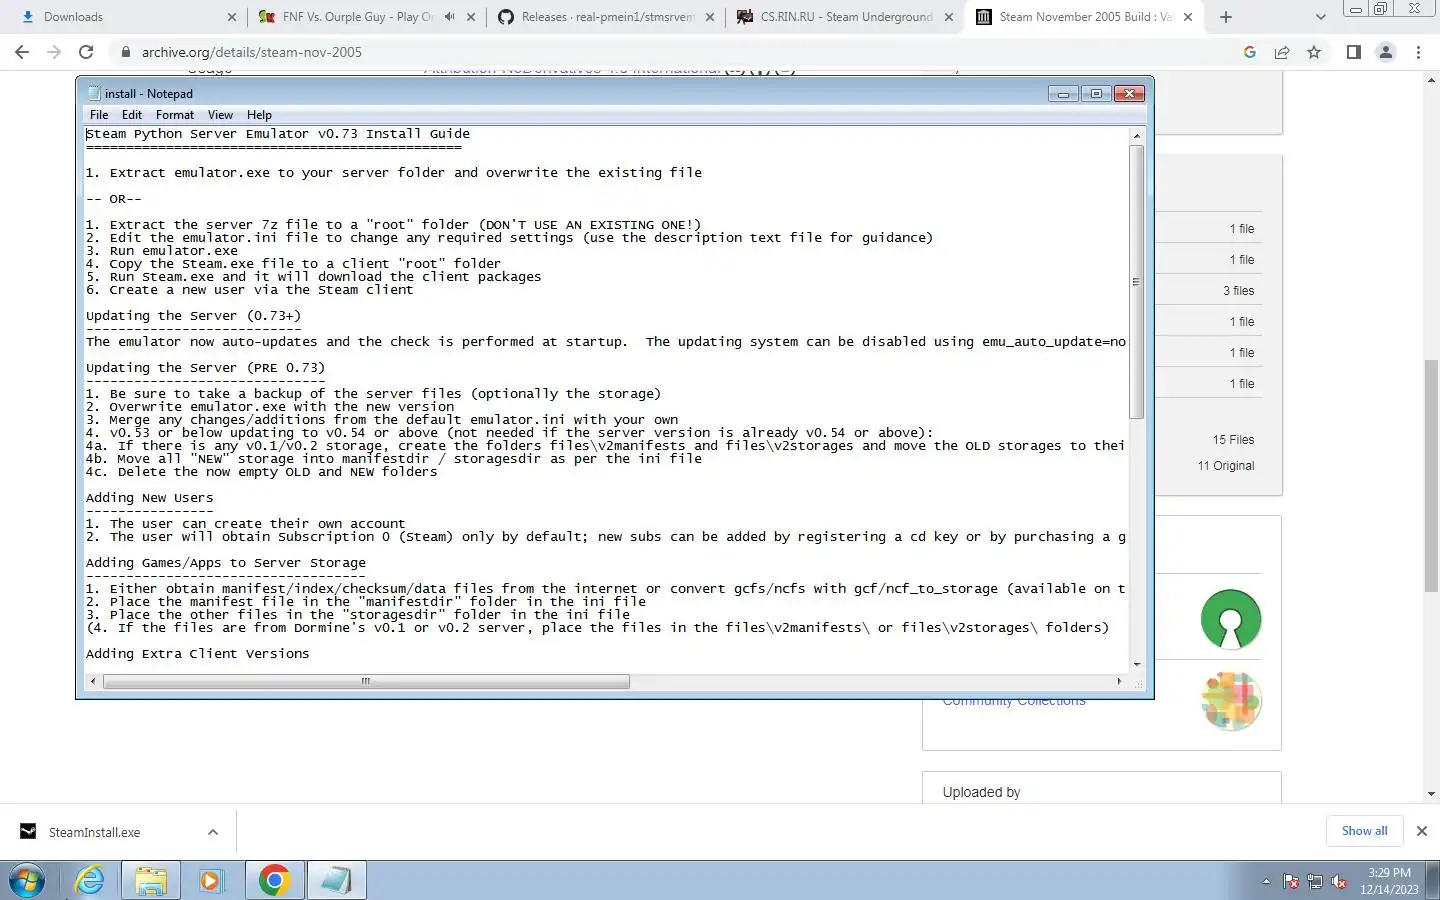Viewport: 1440px width, 900px height.
Task: Close the Releases GitHub tab
Action: [x=710, y=17]
